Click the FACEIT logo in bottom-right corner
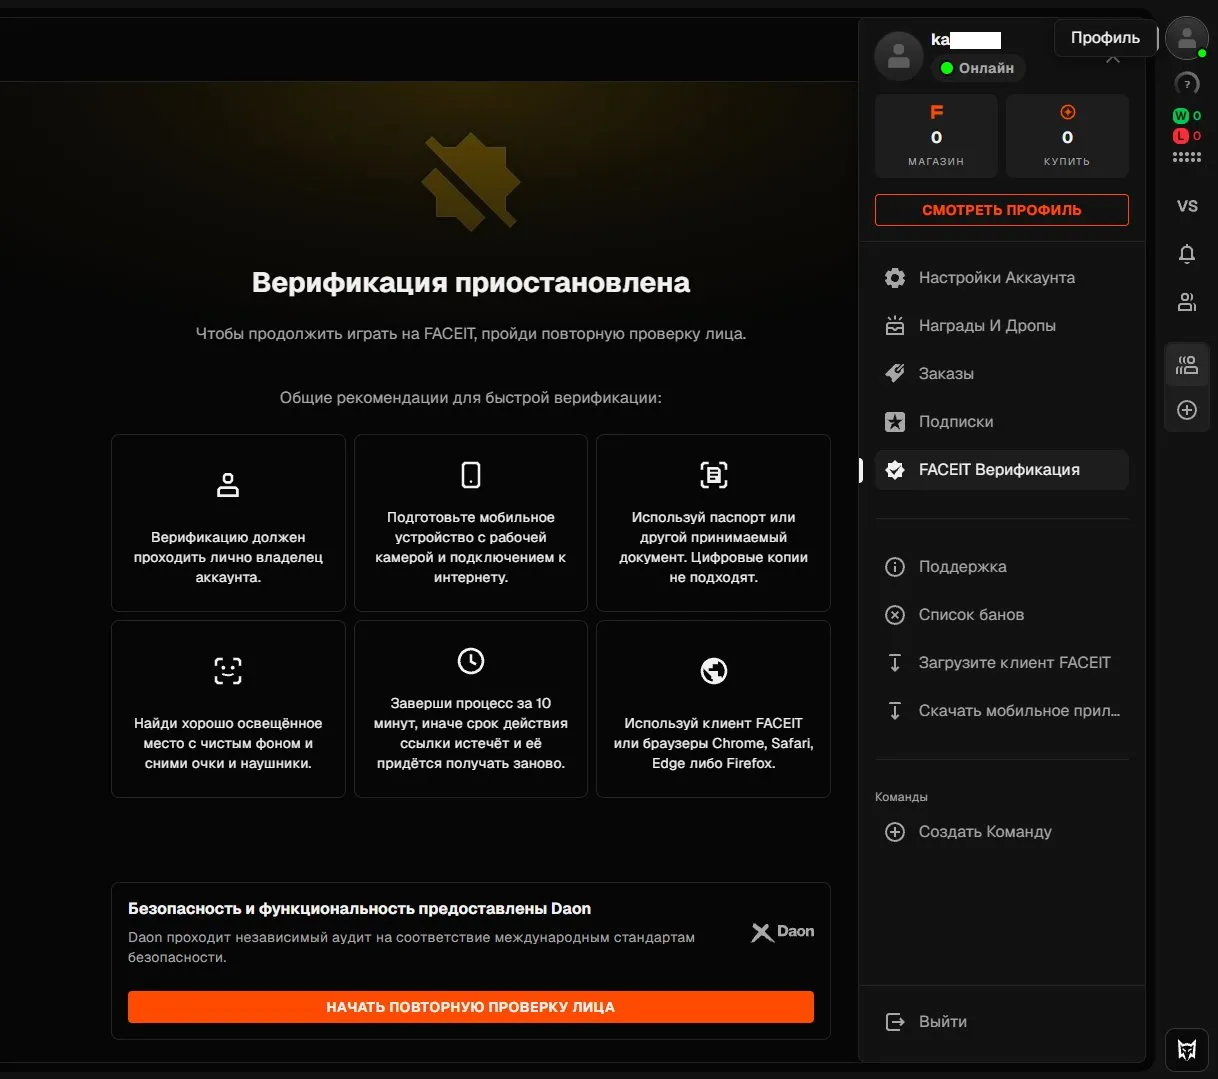This screenshot has height=1079, width=1218. [1187, 1050]
